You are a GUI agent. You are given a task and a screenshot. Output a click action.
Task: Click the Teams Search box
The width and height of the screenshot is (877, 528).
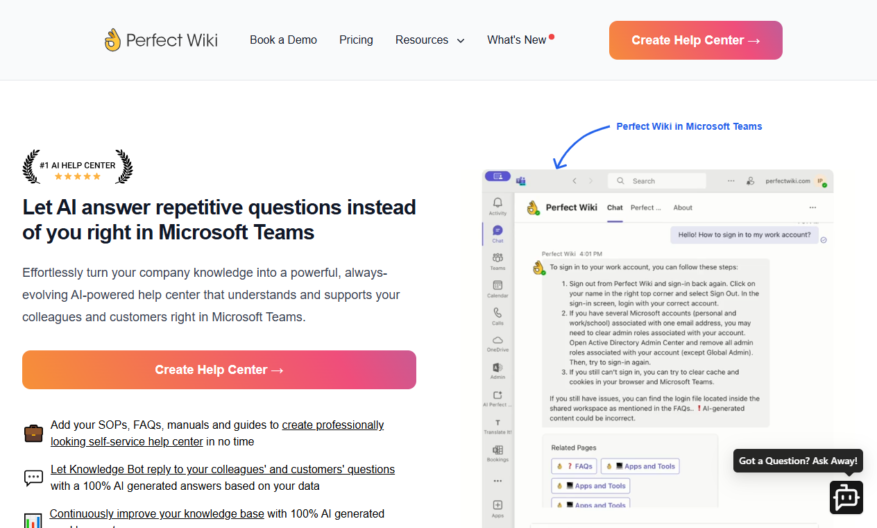click(x=657, y=181)
